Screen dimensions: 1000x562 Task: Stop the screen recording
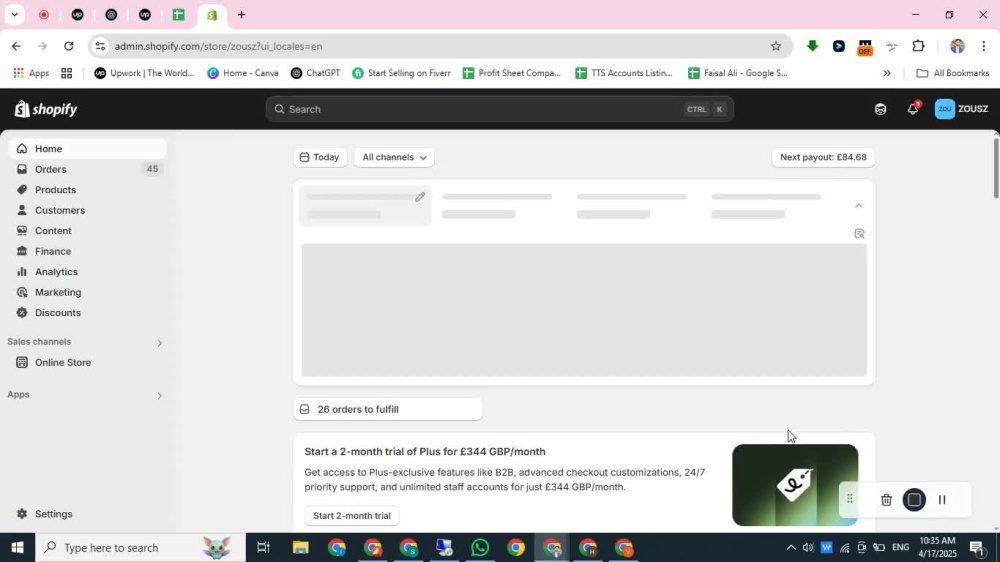(914, 499)
